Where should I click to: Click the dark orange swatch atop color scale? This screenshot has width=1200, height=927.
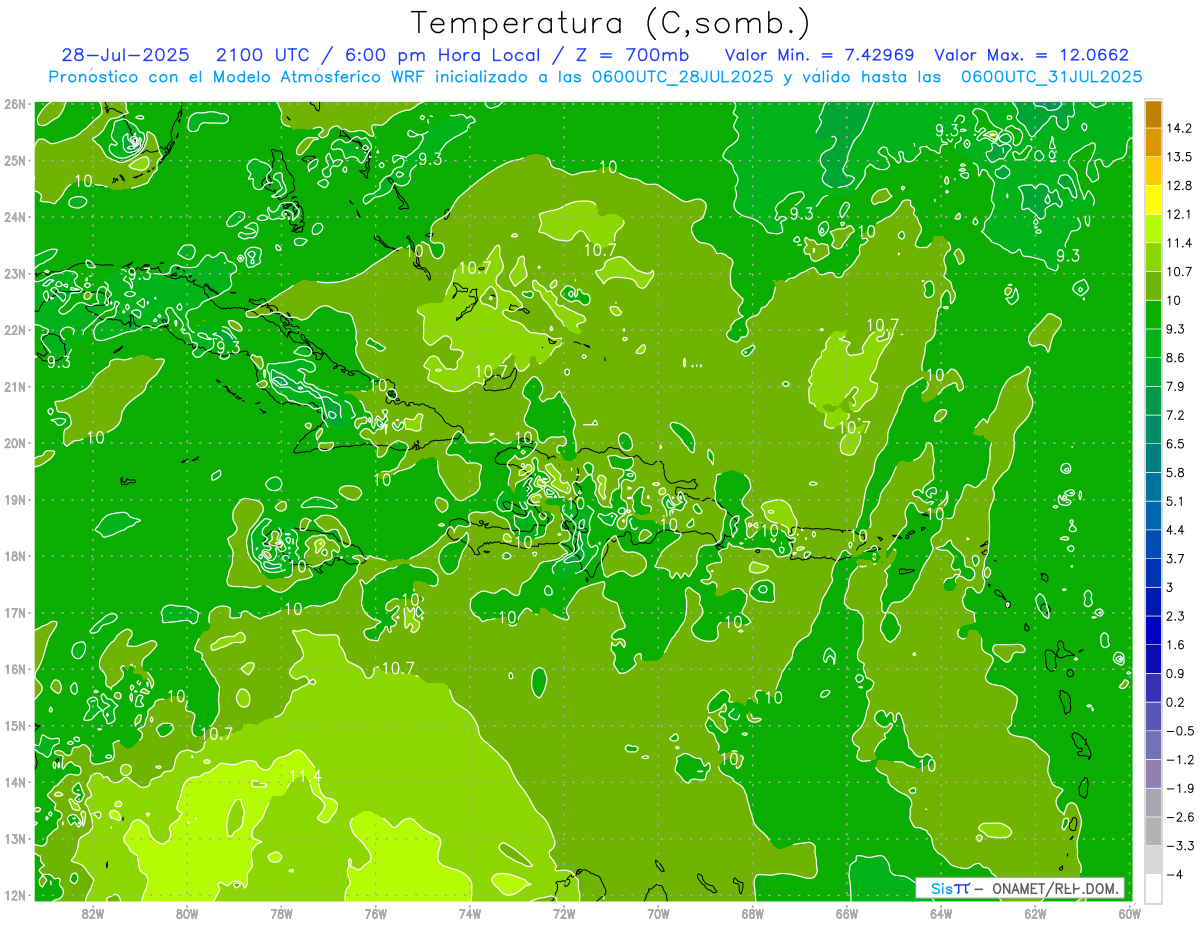point(1153,114)
